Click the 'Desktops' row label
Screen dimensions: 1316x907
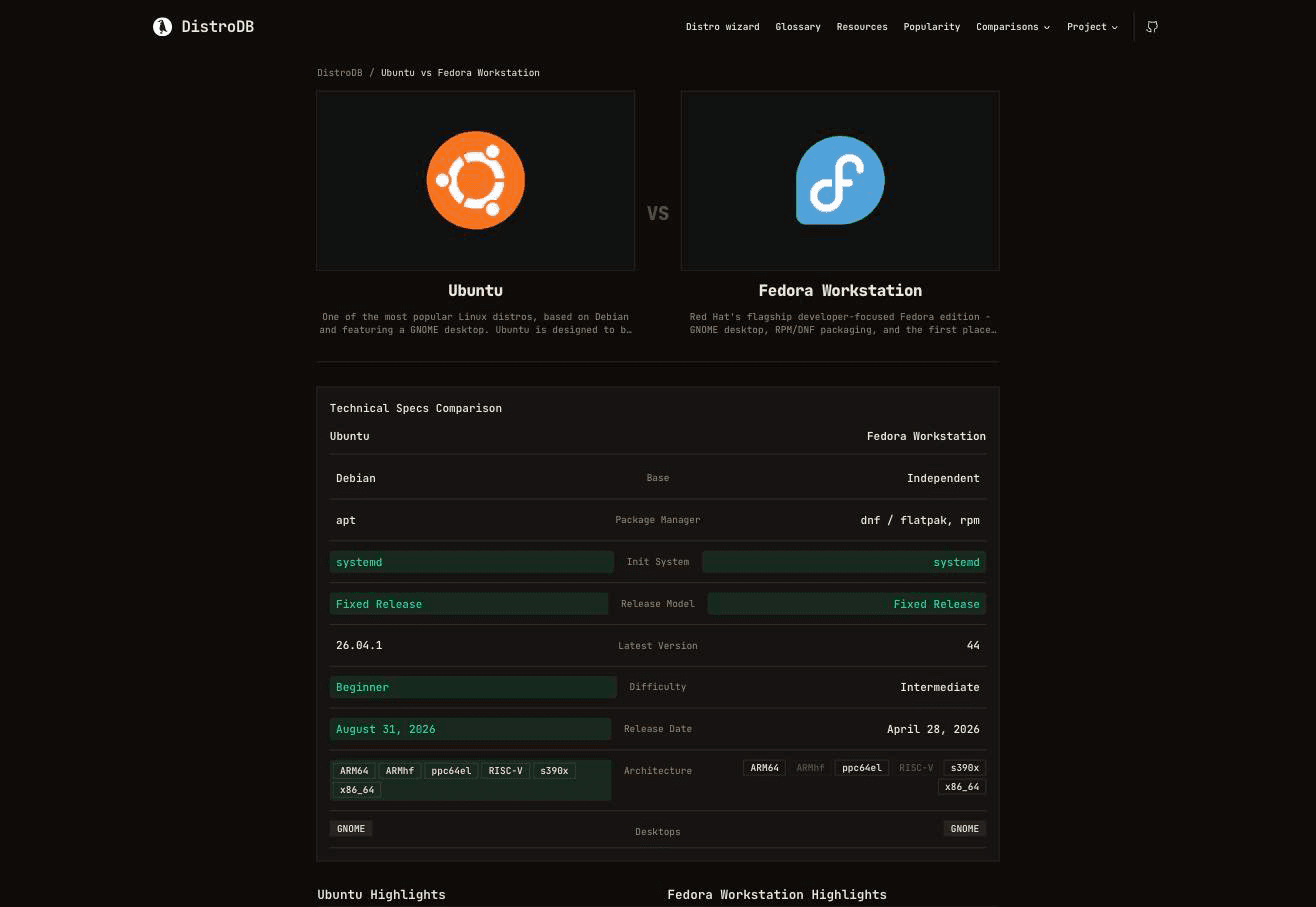tap(658, 832)
